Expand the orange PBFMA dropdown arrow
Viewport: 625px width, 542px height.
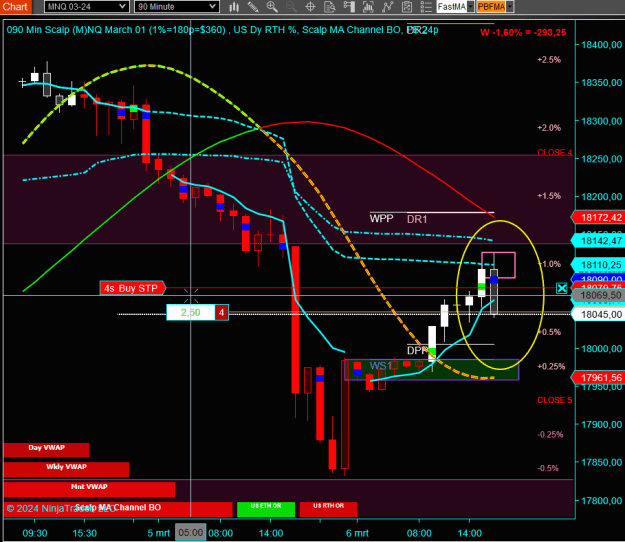(x=510, y=7)
